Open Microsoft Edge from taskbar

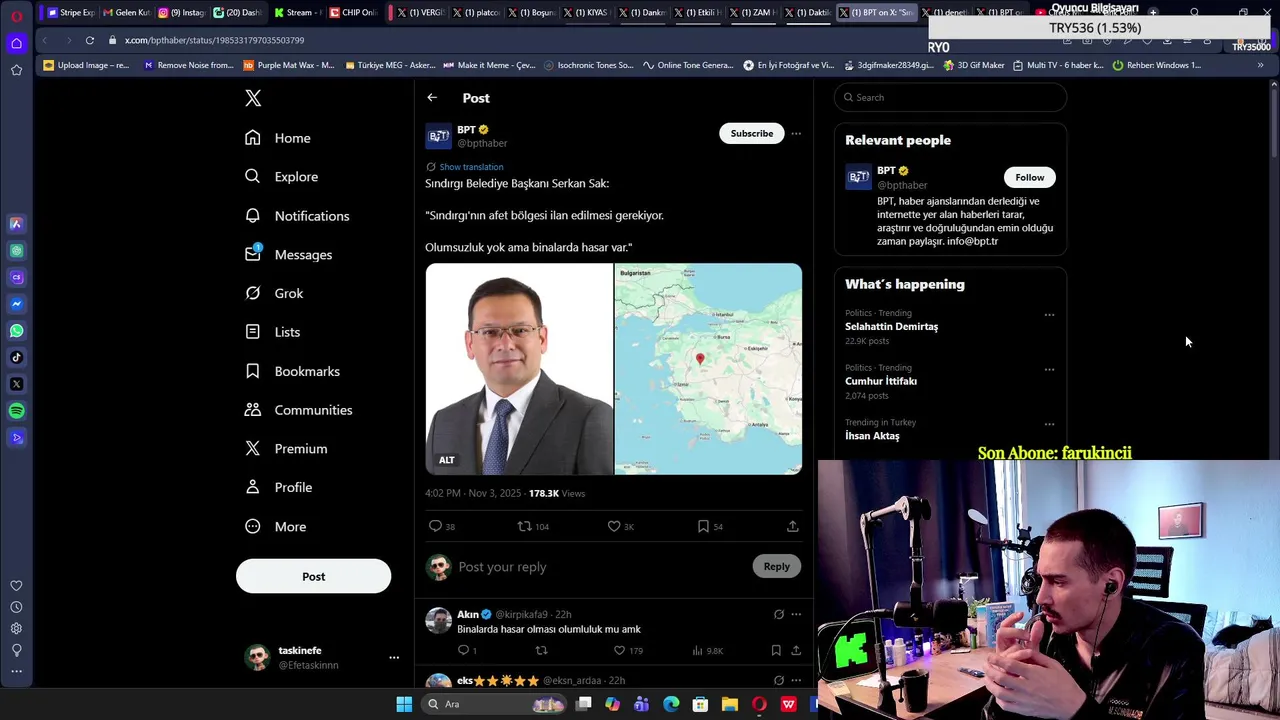pyautogui.click(x=671, y=704)
